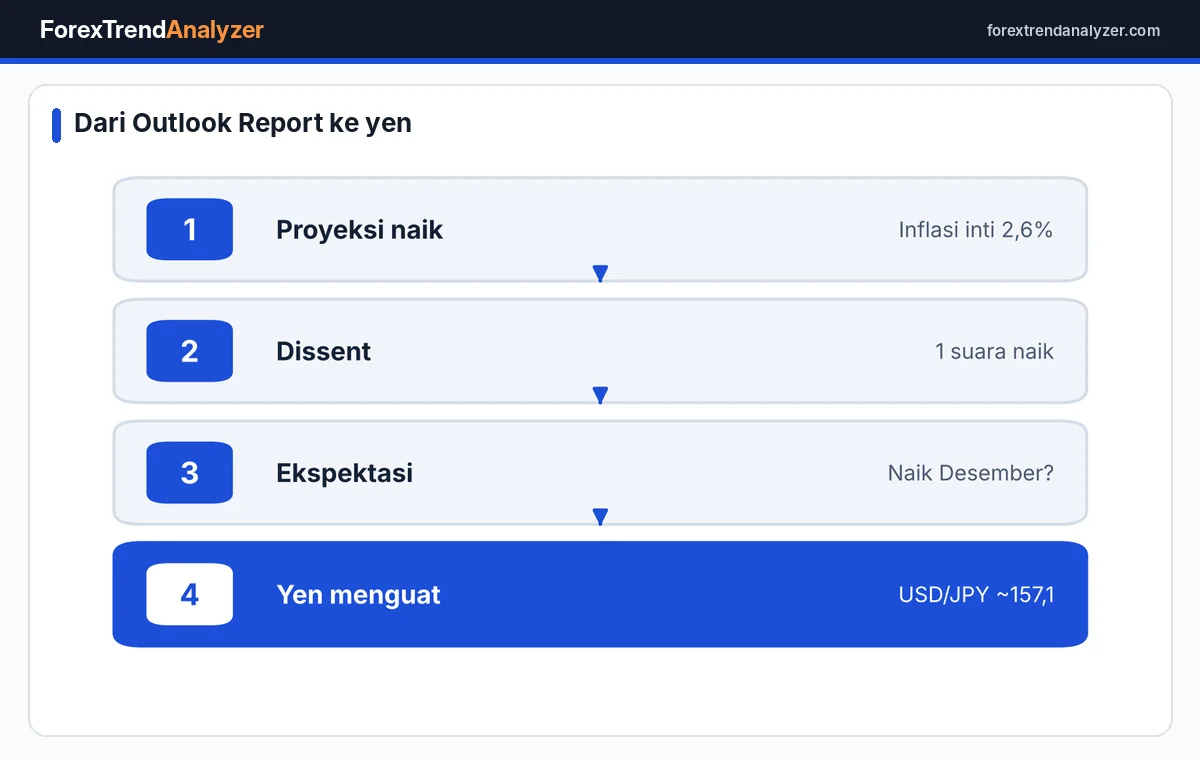
Task: Select the step number 2 badge
Action: point(190,351)
